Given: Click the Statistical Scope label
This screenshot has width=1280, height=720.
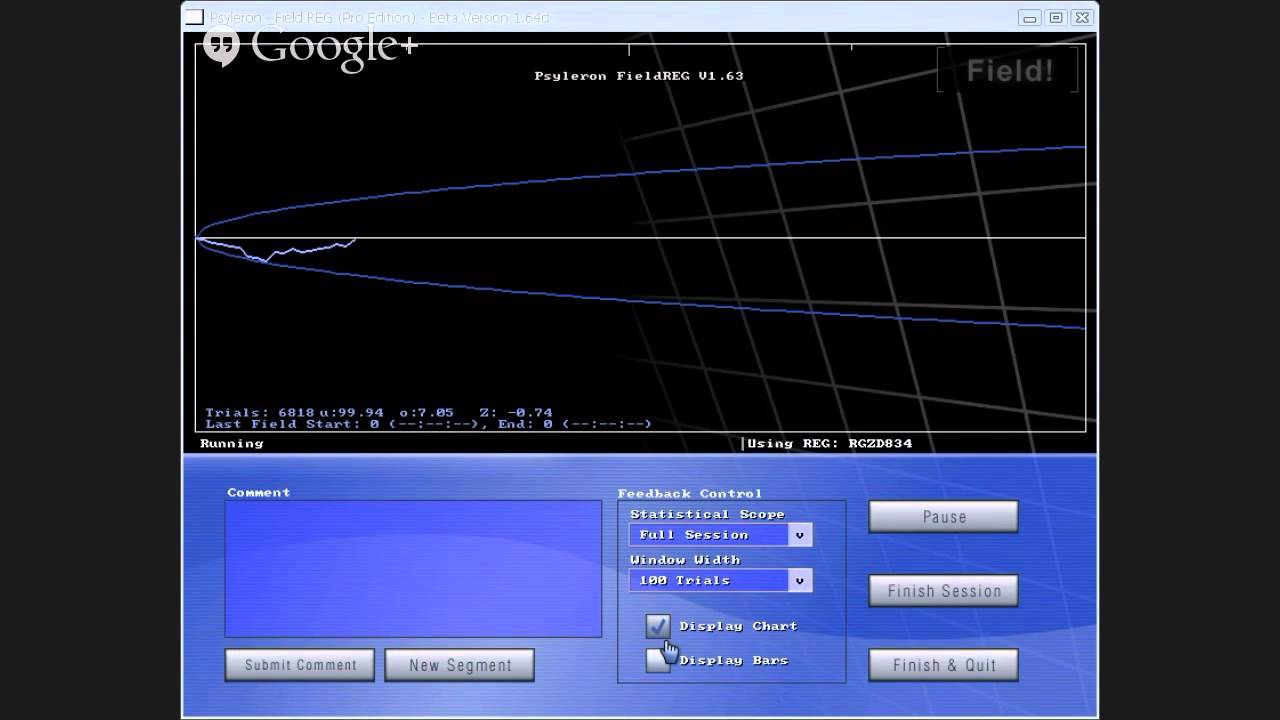Looking at the screenshot, I should click(707, 514).
